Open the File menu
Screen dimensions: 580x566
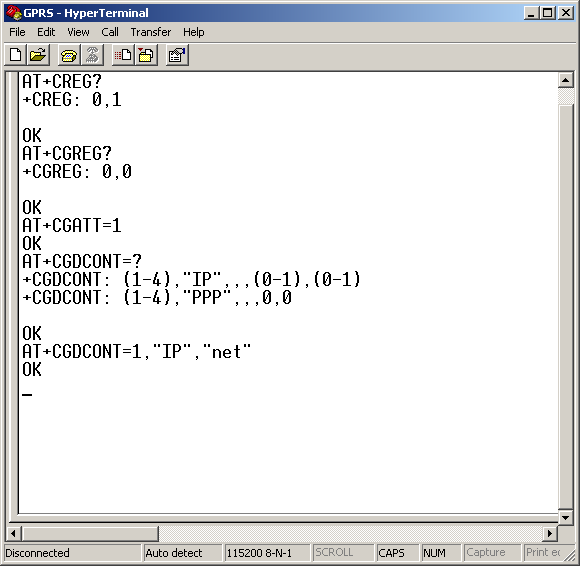coord(17,32)
